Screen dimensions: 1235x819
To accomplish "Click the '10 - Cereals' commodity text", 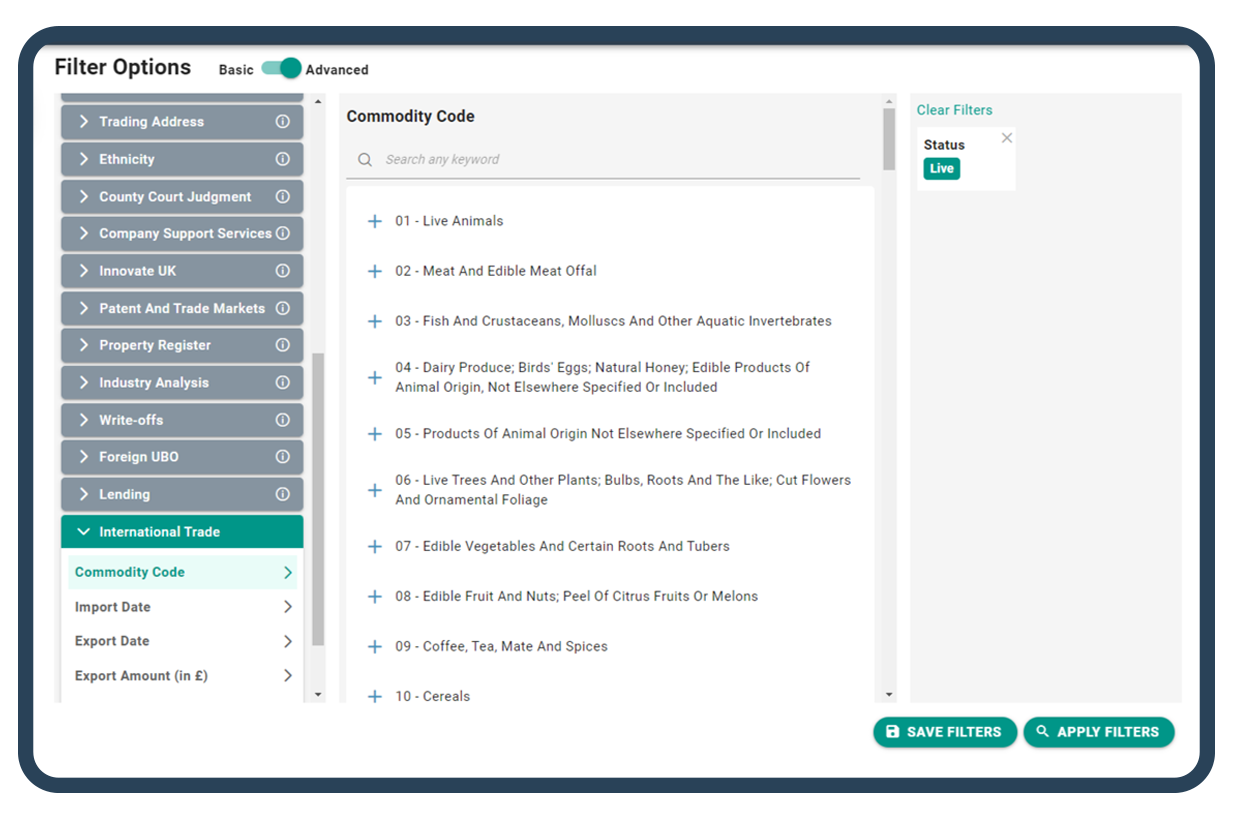I will tap(432, 697).
